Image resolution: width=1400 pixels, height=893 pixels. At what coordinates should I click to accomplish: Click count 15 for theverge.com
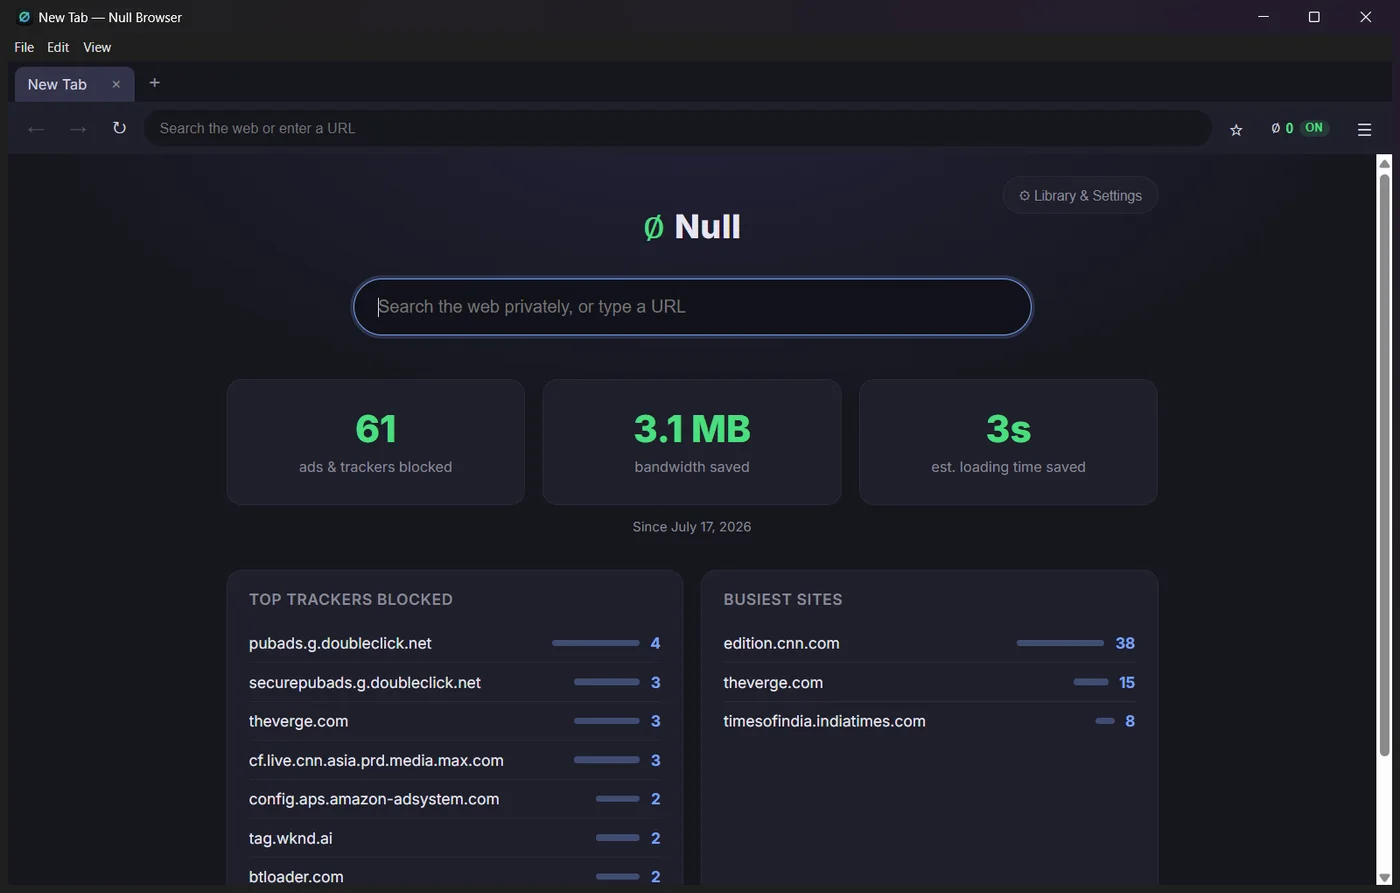pyautogui.click(x=1127, y=682)
